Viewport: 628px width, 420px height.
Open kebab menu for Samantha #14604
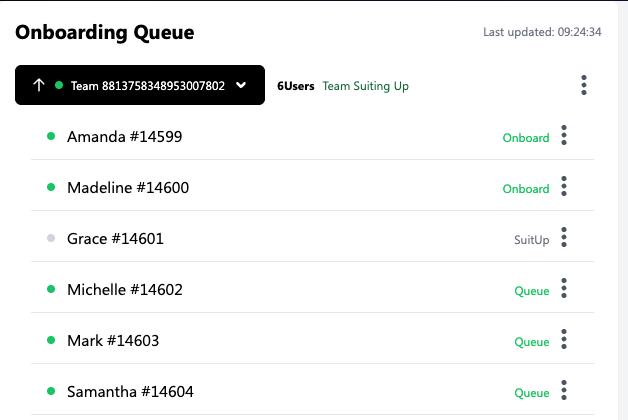pos(564,391)
